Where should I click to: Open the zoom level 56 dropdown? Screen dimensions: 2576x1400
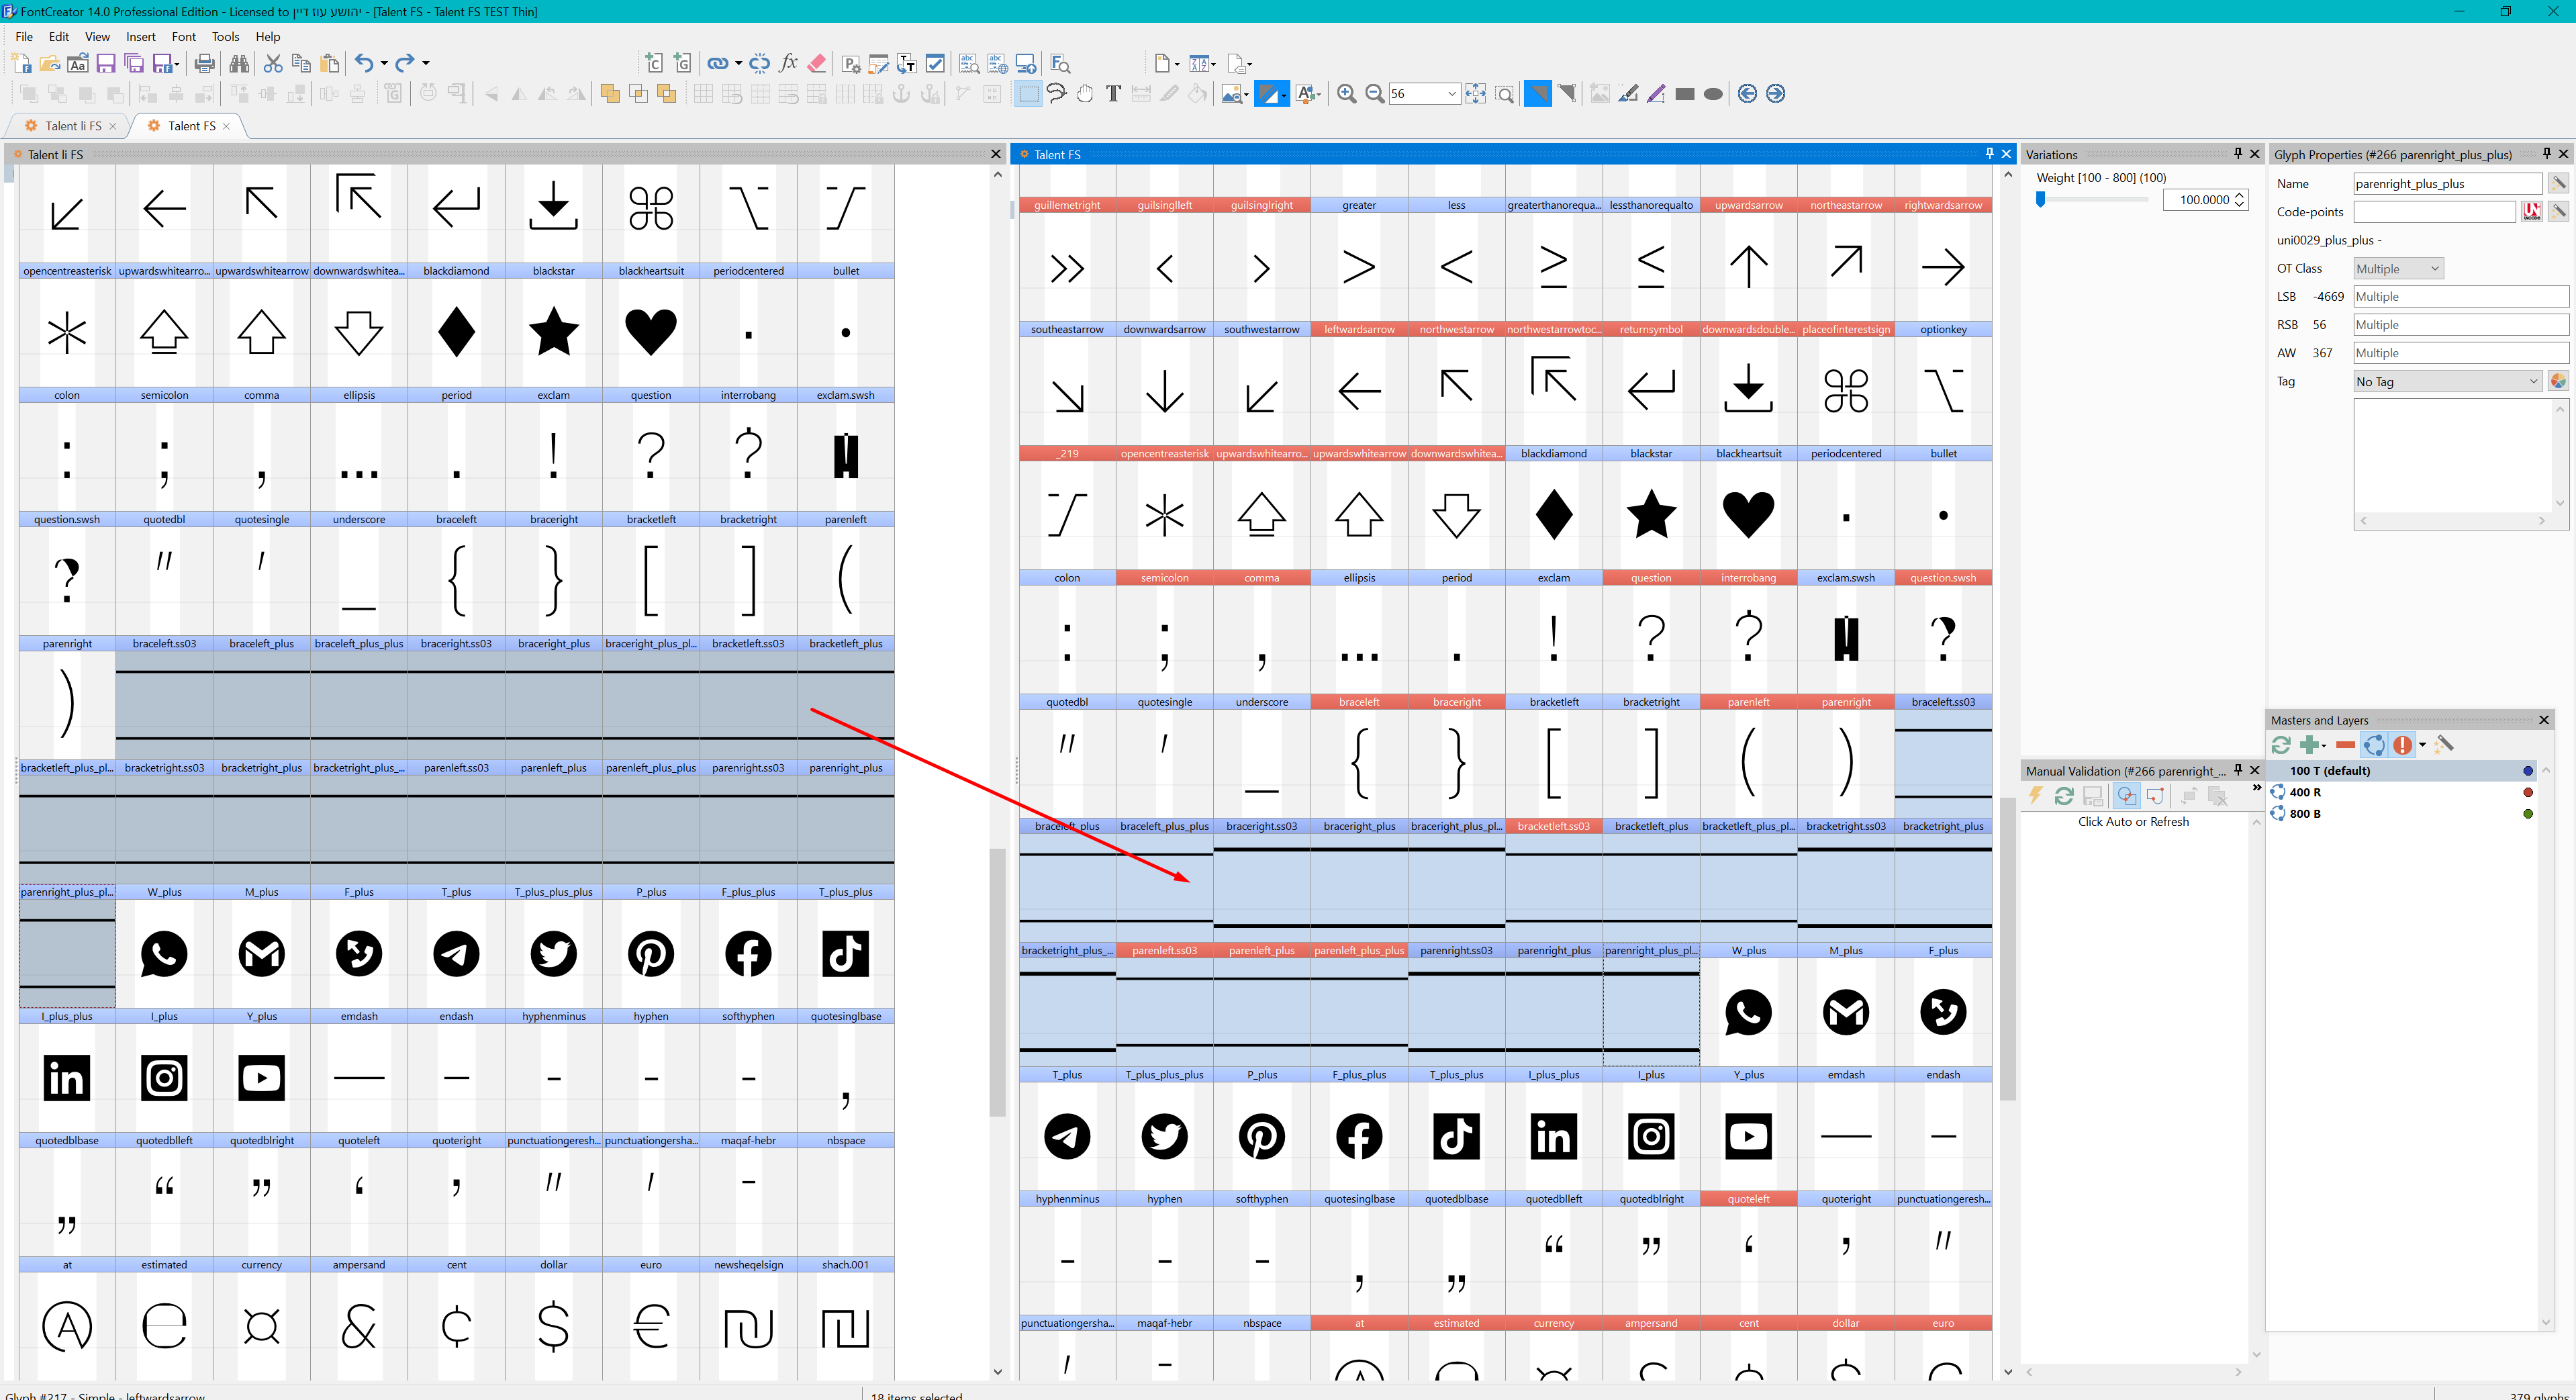(x=1451, y=94)
